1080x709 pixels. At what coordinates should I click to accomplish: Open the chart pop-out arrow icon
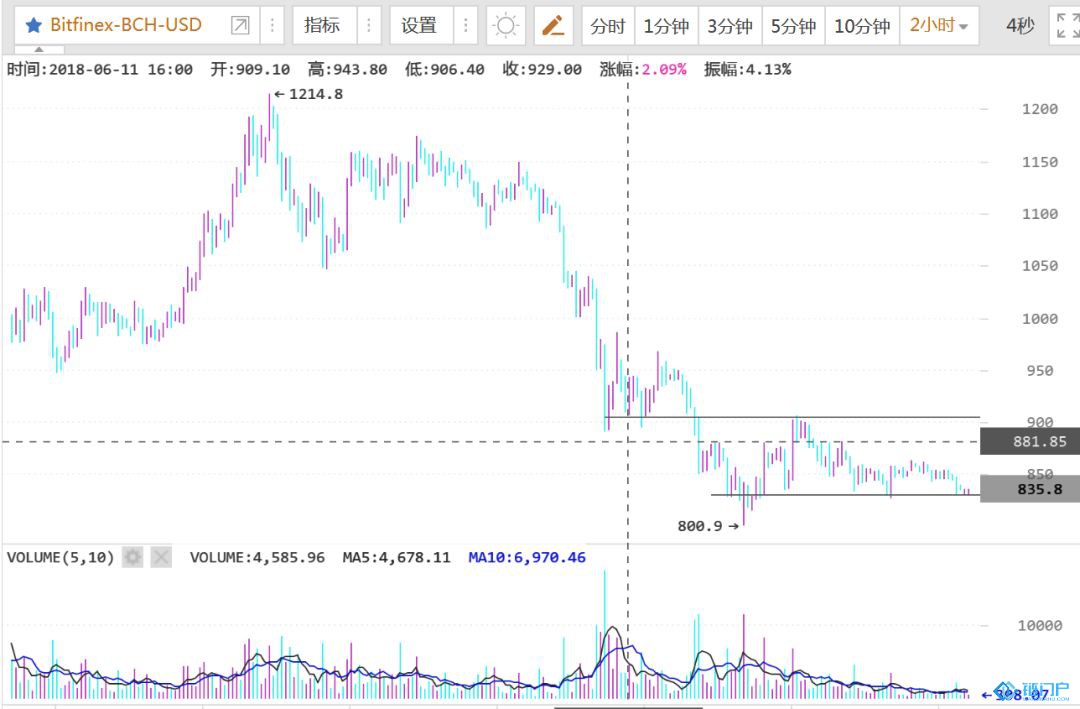[240, 26]
